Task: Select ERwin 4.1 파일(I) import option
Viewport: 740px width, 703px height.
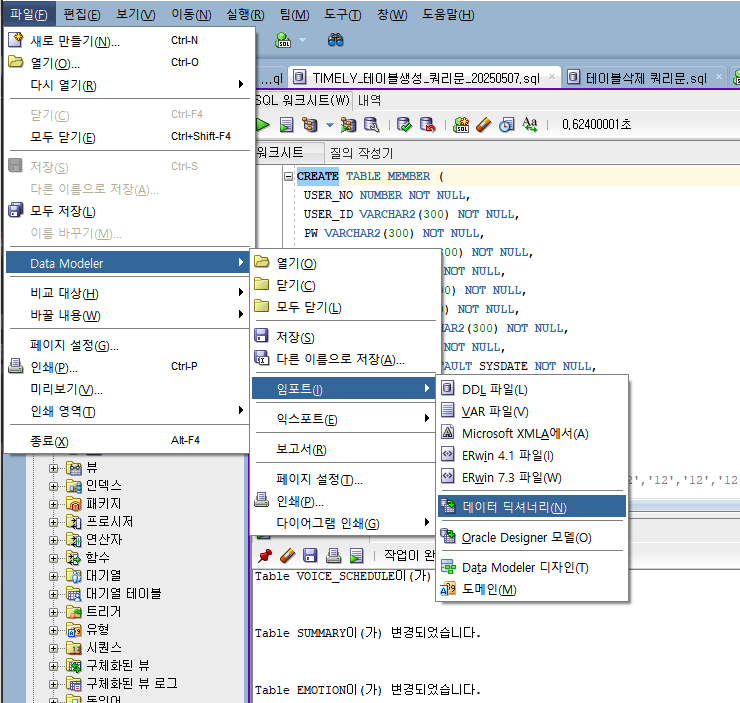Action: click(x=532, y=455)
